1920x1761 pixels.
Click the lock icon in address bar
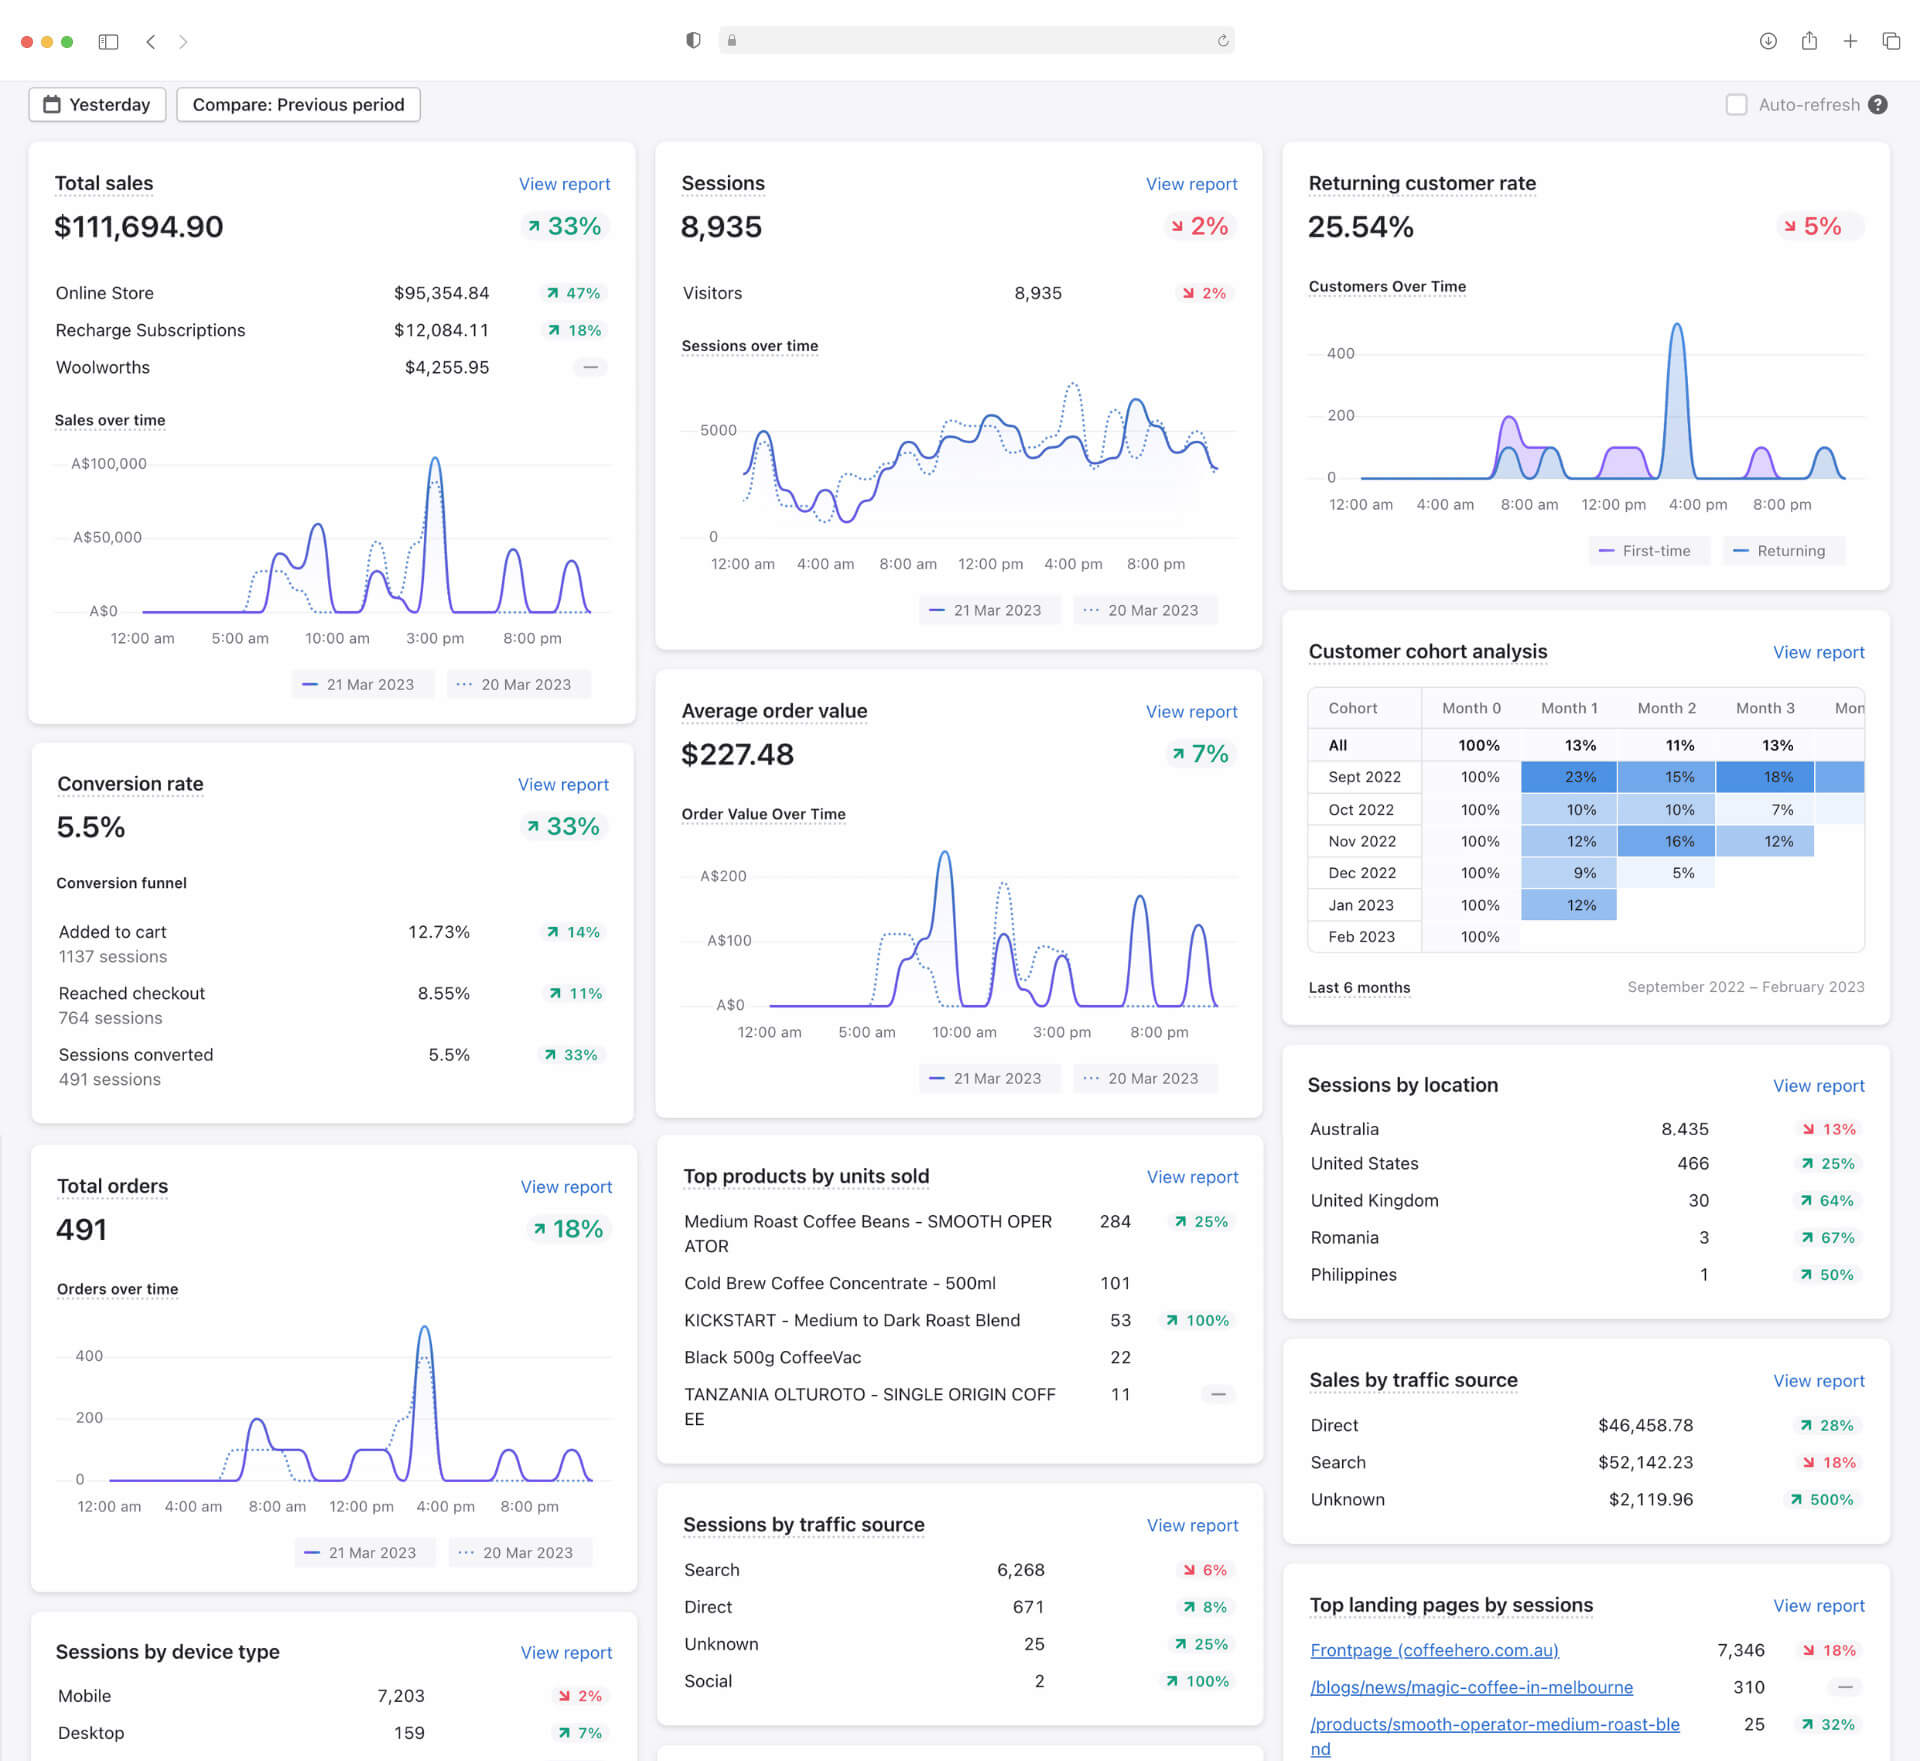click(732, 40)
